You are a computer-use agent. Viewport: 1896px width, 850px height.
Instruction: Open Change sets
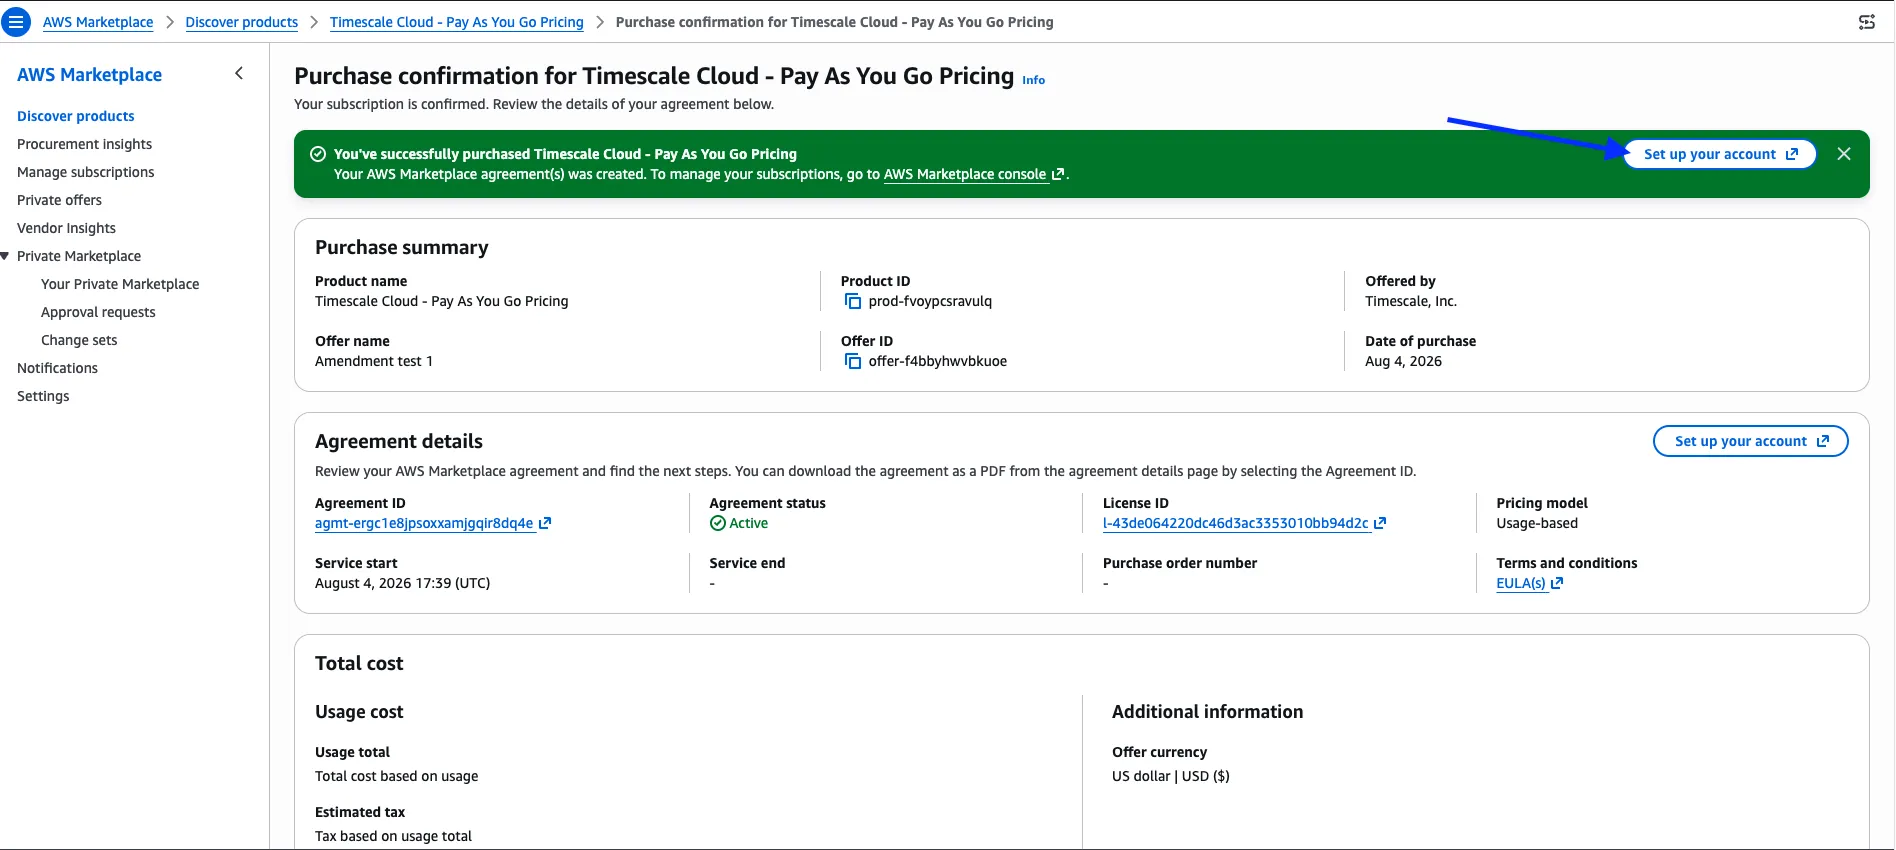coord(79,340)
